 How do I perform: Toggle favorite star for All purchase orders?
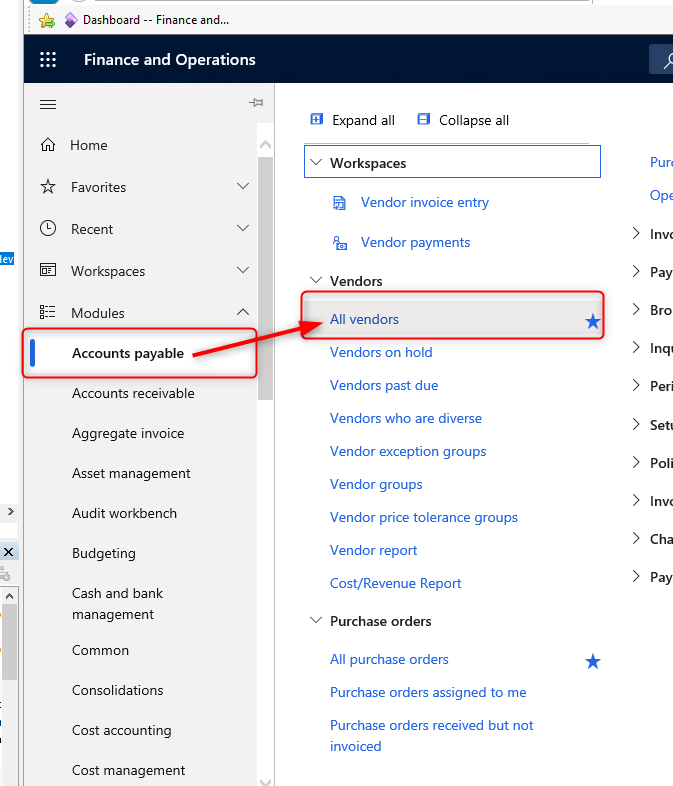[592, 661]
